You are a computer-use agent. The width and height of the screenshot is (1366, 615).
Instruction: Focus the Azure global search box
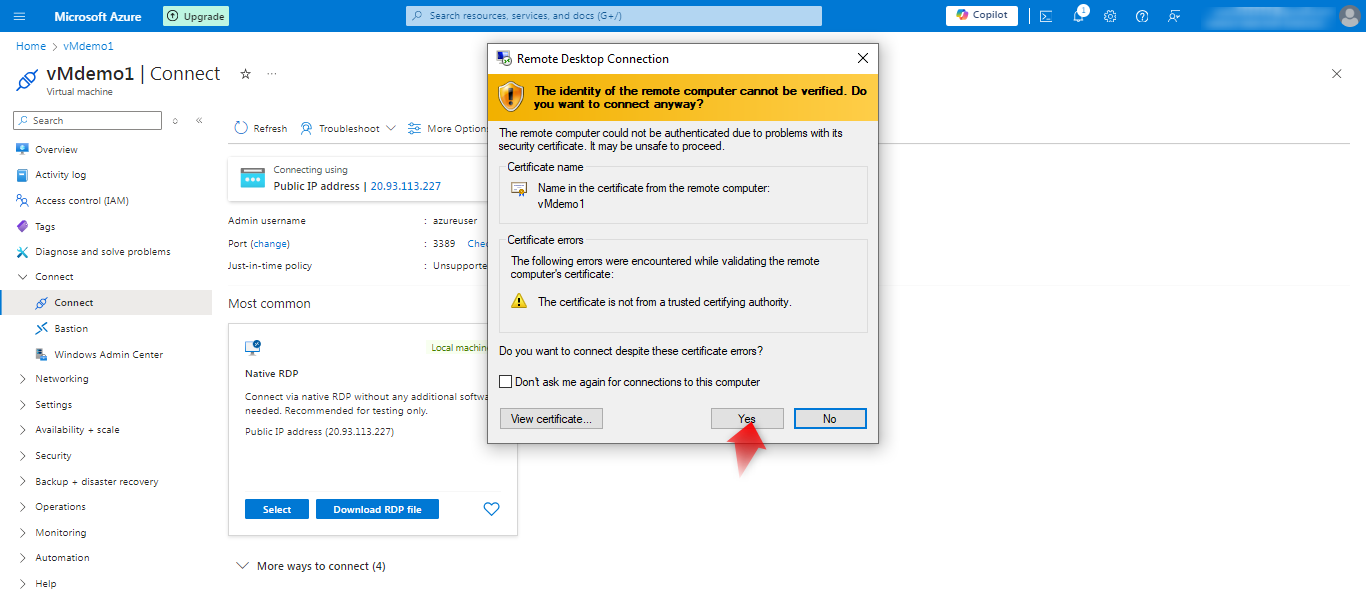tap(614, 16)
